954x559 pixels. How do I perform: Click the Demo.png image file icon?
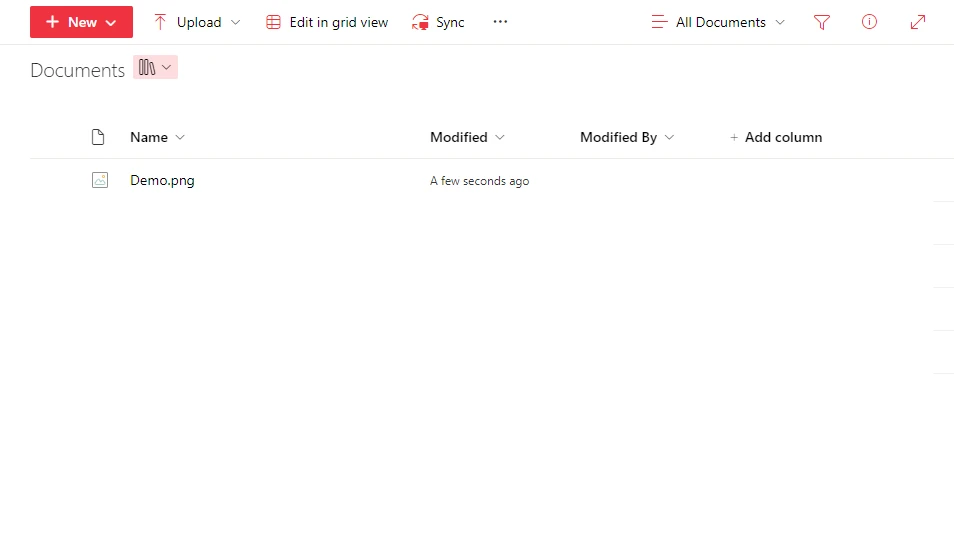coord(99,181)
